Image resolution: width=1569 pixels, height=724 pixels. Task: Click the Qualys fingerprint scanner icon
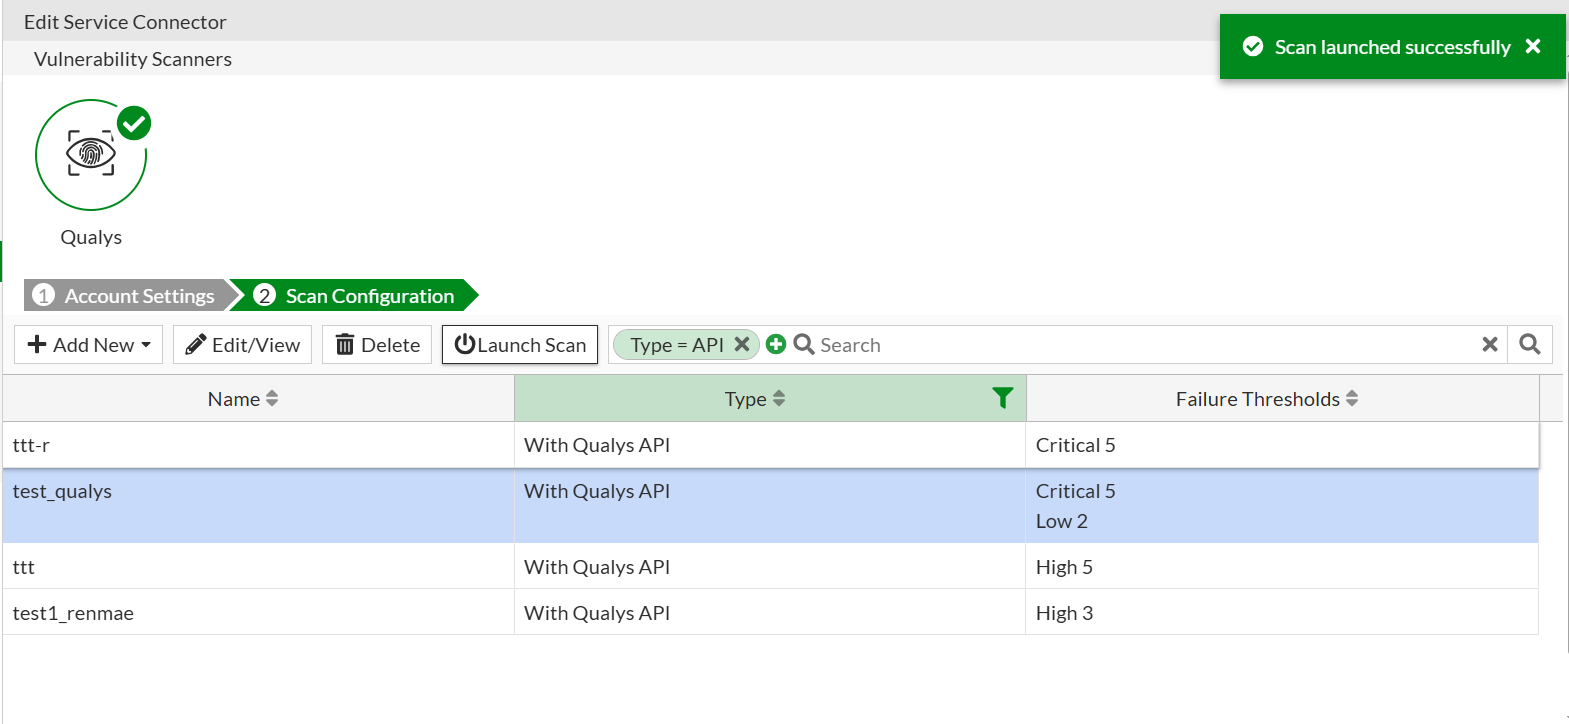coord(91,155)
